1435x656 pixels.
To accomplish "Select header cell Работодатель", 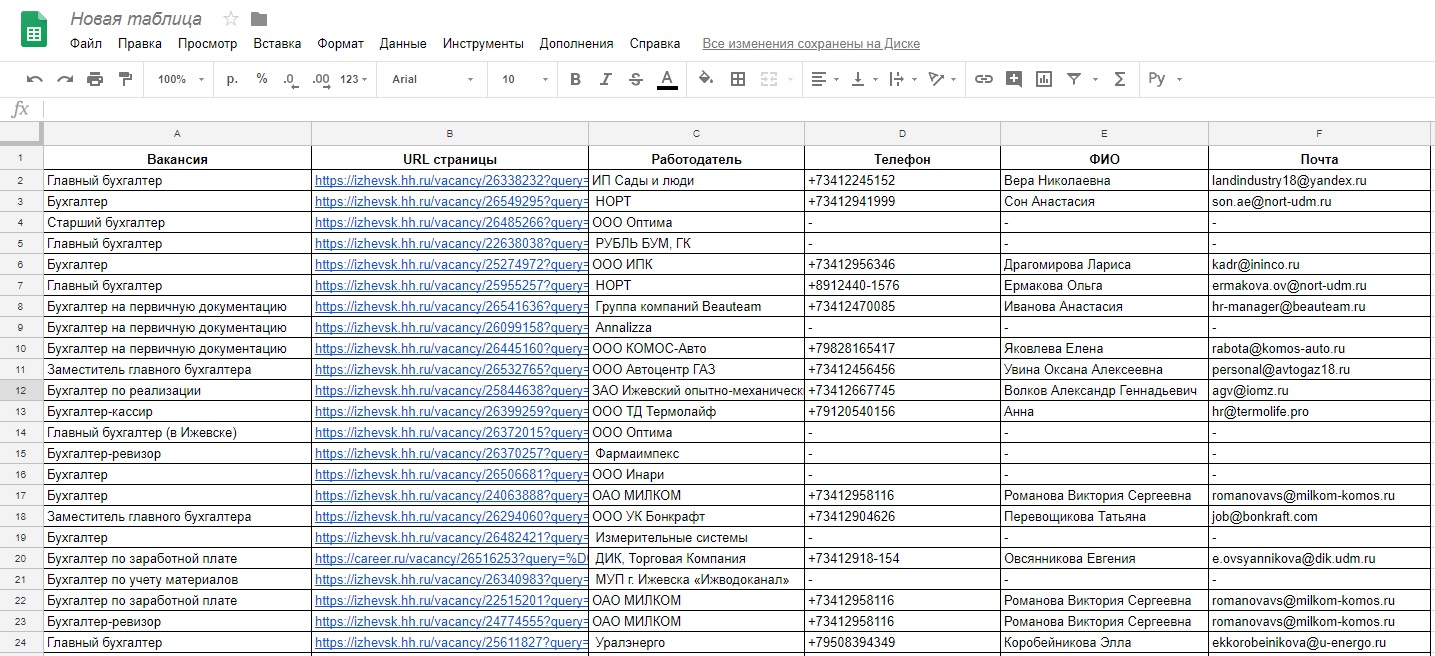I will tap(697, 159).
